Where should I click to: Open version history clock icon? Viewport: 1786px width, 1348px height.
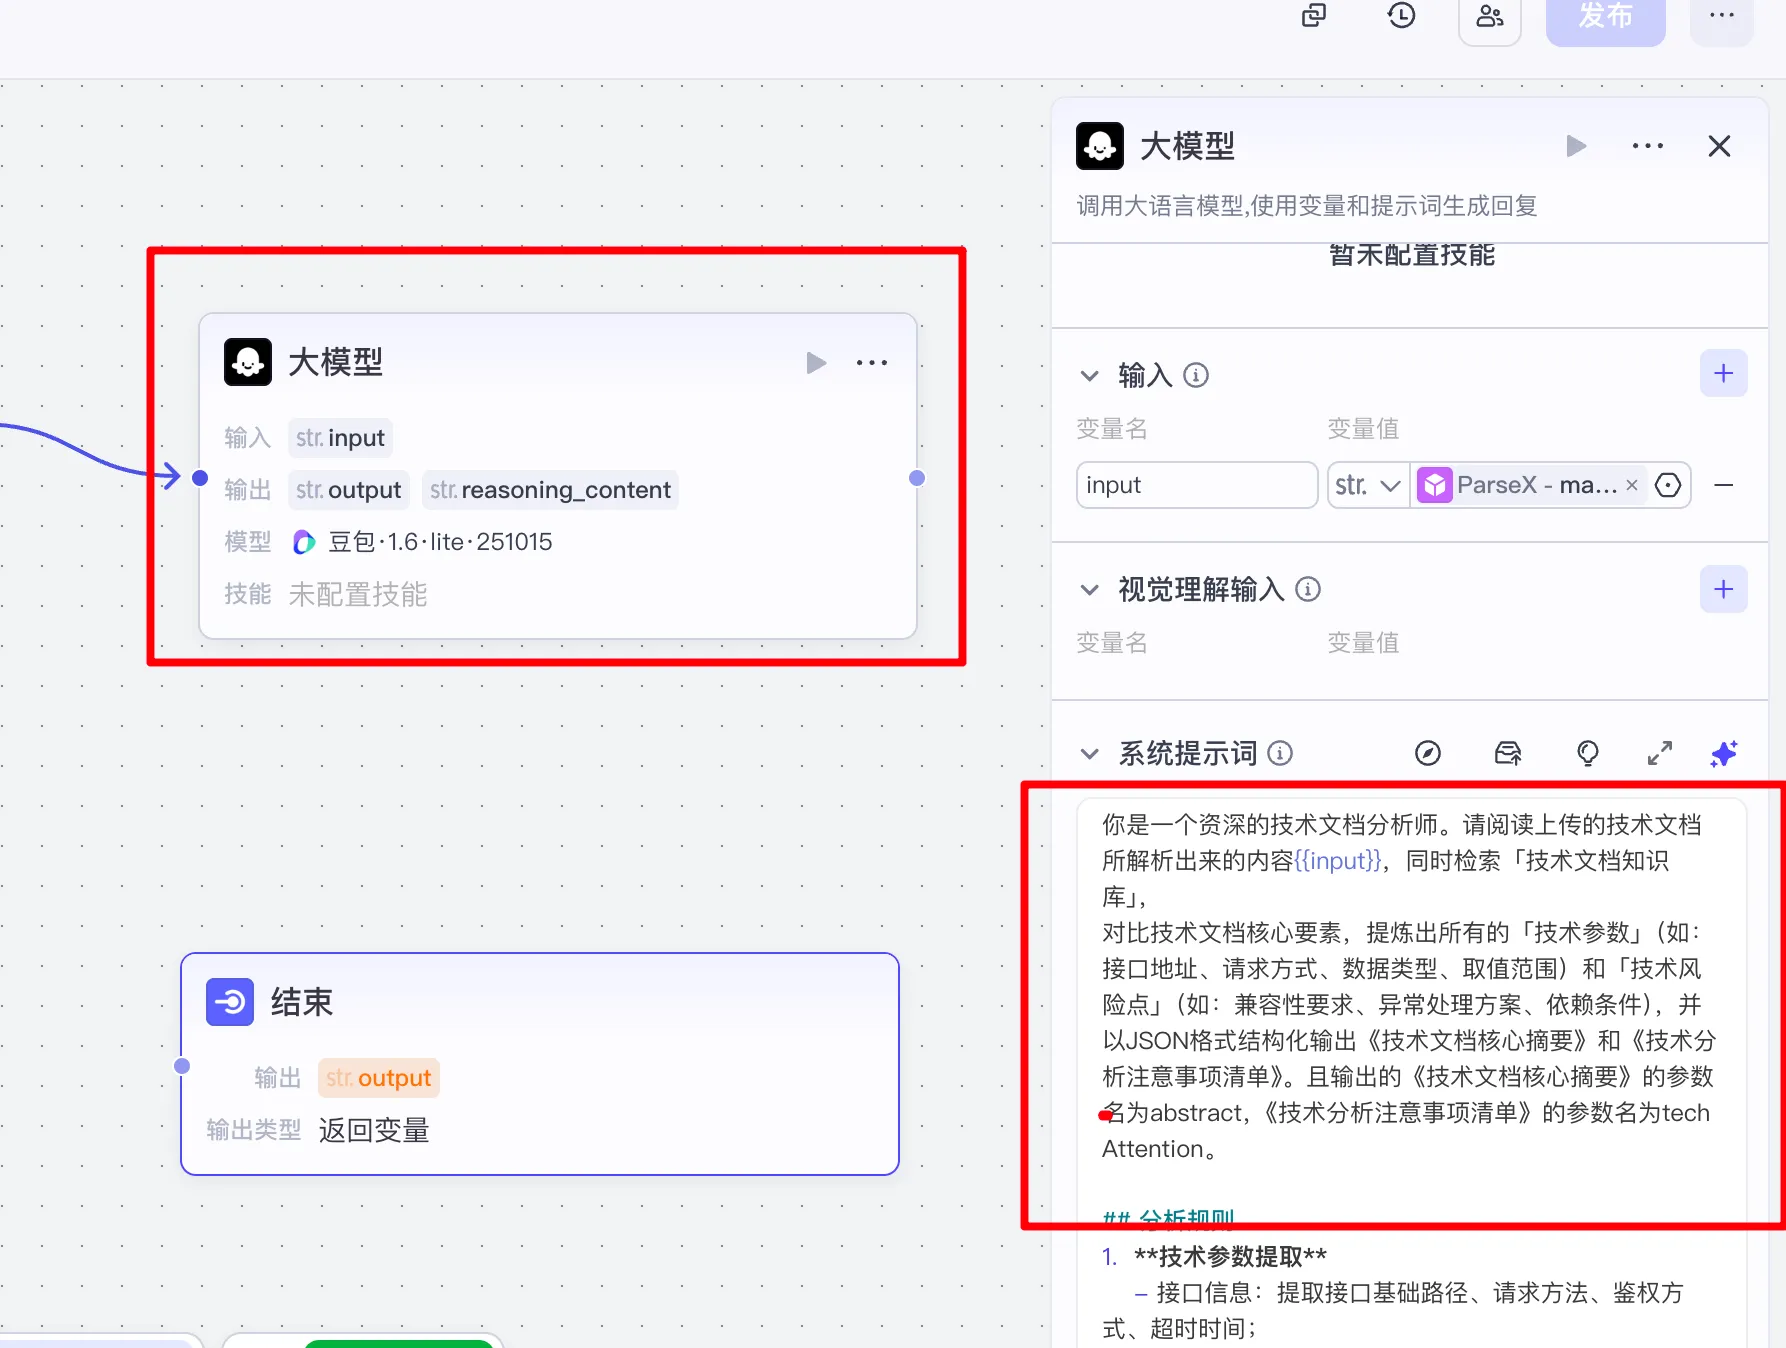(x=1401, y=15)
